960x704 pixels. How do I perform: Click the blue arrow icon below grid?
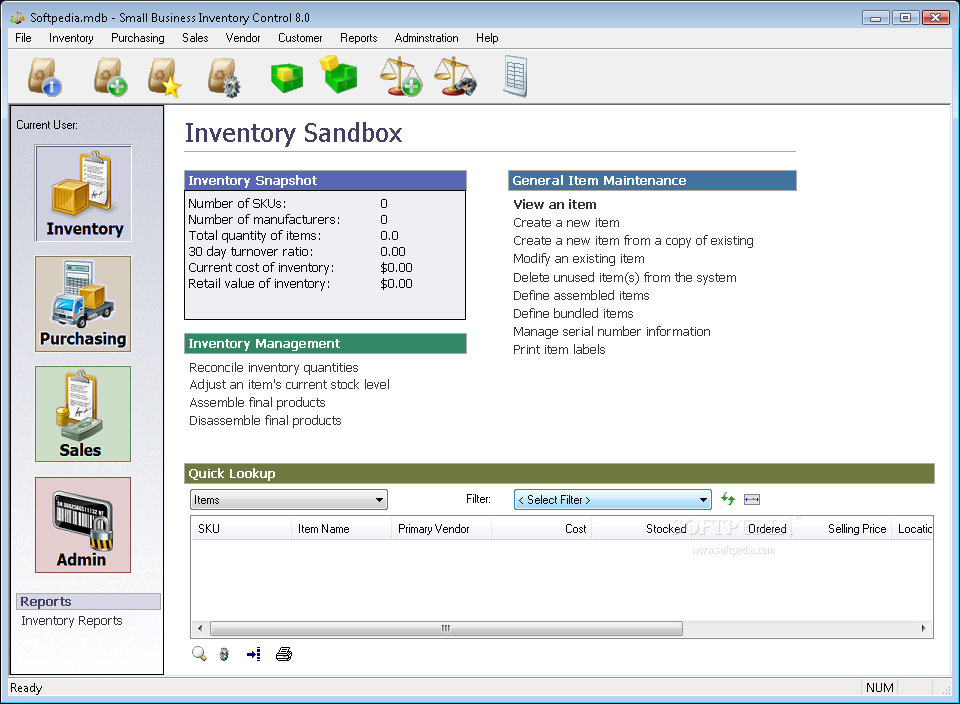pyautogui.click(x=253, y=654)
